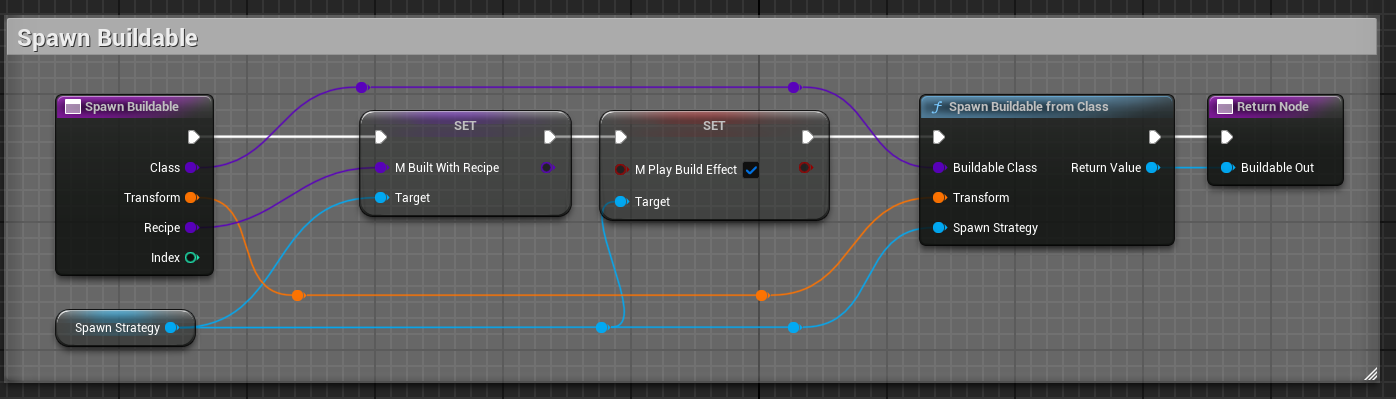Select the Spawn Buildable from Class node title
The image size is (1396, 399).
(x=1028, y=107)
